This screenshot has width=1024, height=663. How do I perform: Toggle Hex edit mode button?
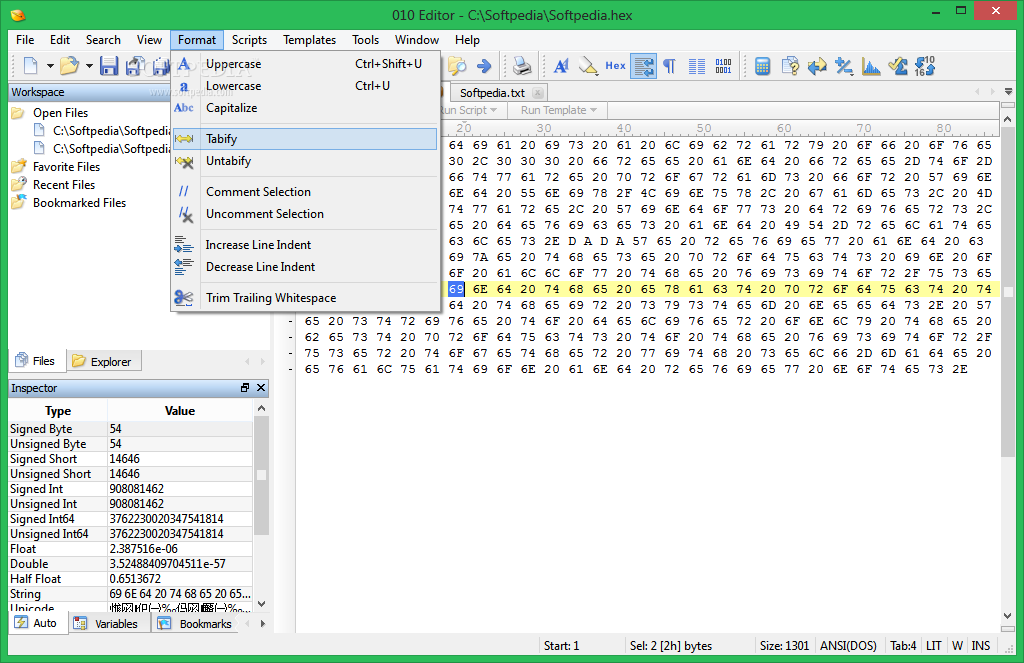(x=615, y=65)
